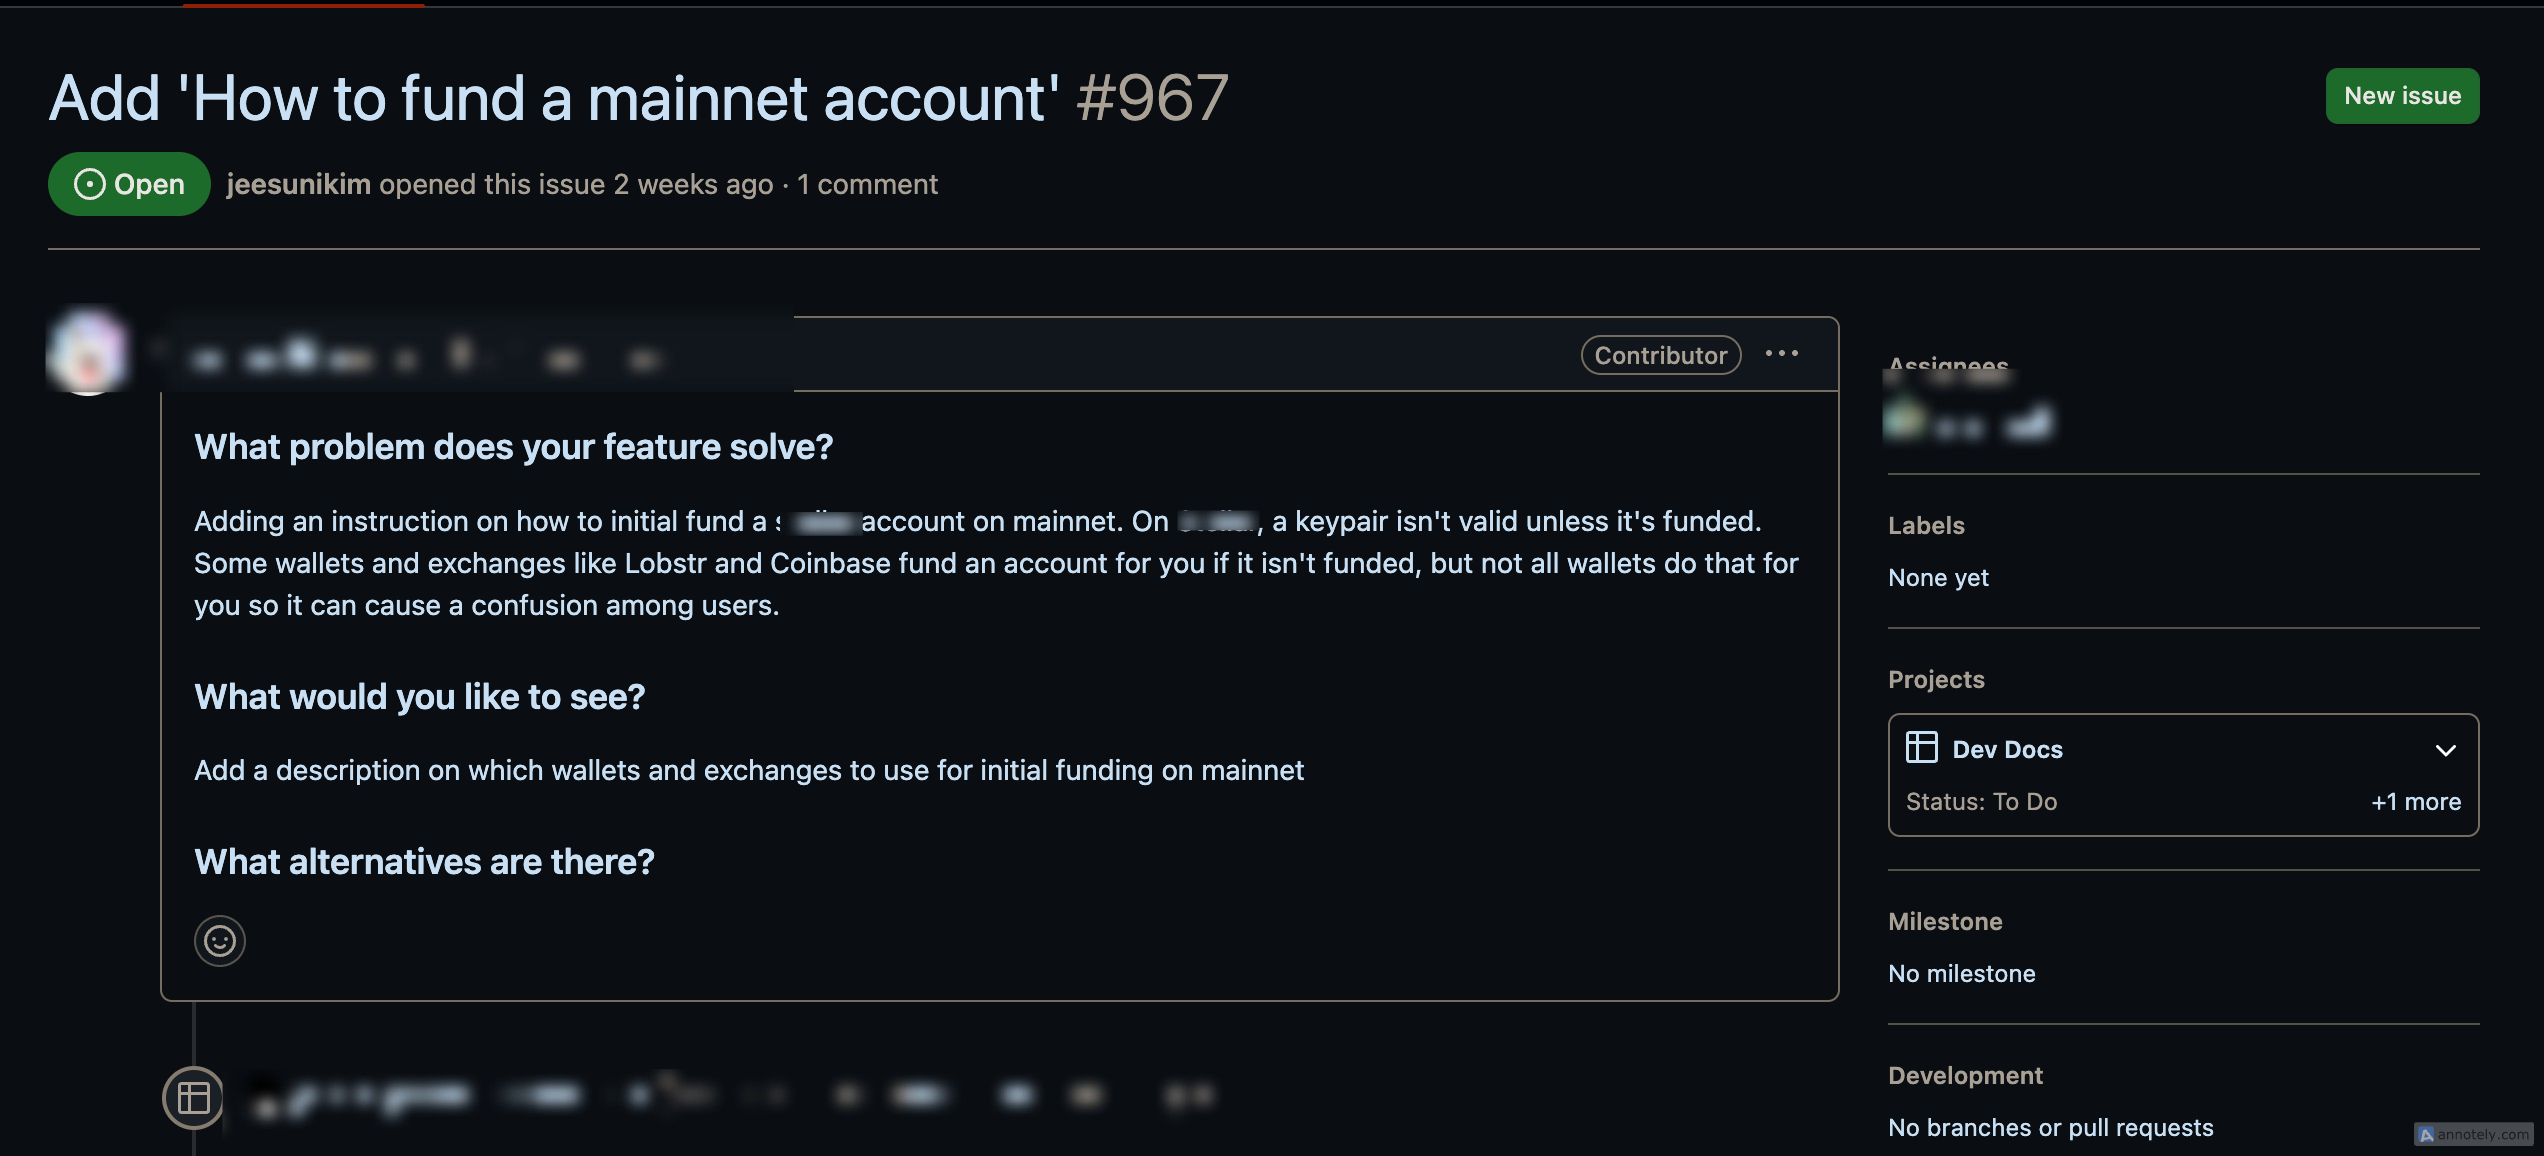Open the Milestone sidebar heading
The height and width of the screenshot is (1156, 2544).
(1945, 921)
